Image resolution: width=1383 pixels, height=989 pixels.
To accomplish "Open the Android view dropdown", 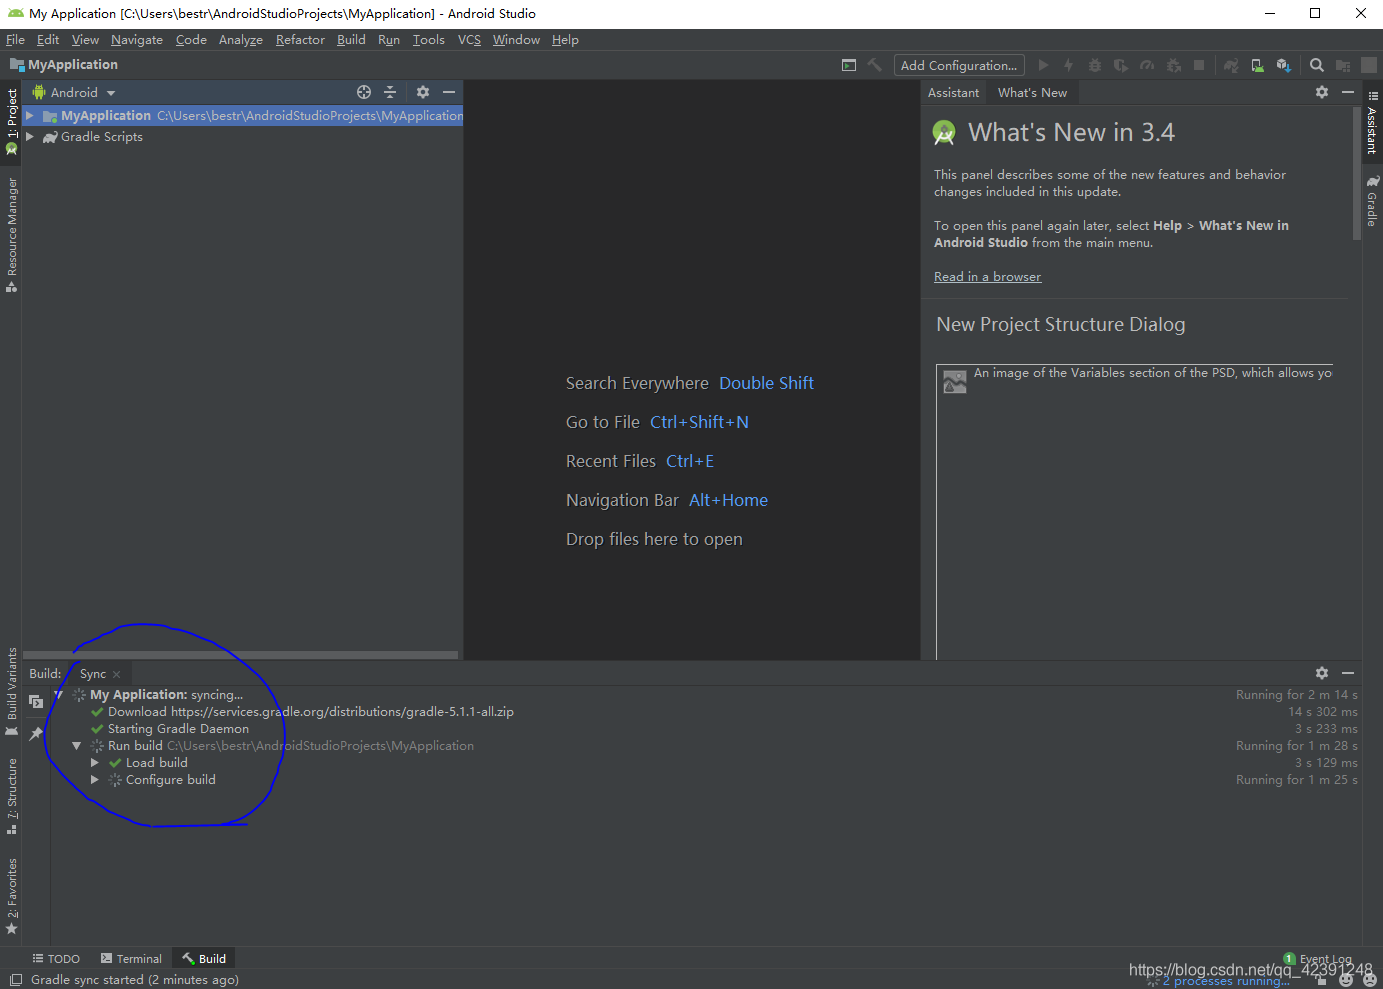I will tap(73, 91).
